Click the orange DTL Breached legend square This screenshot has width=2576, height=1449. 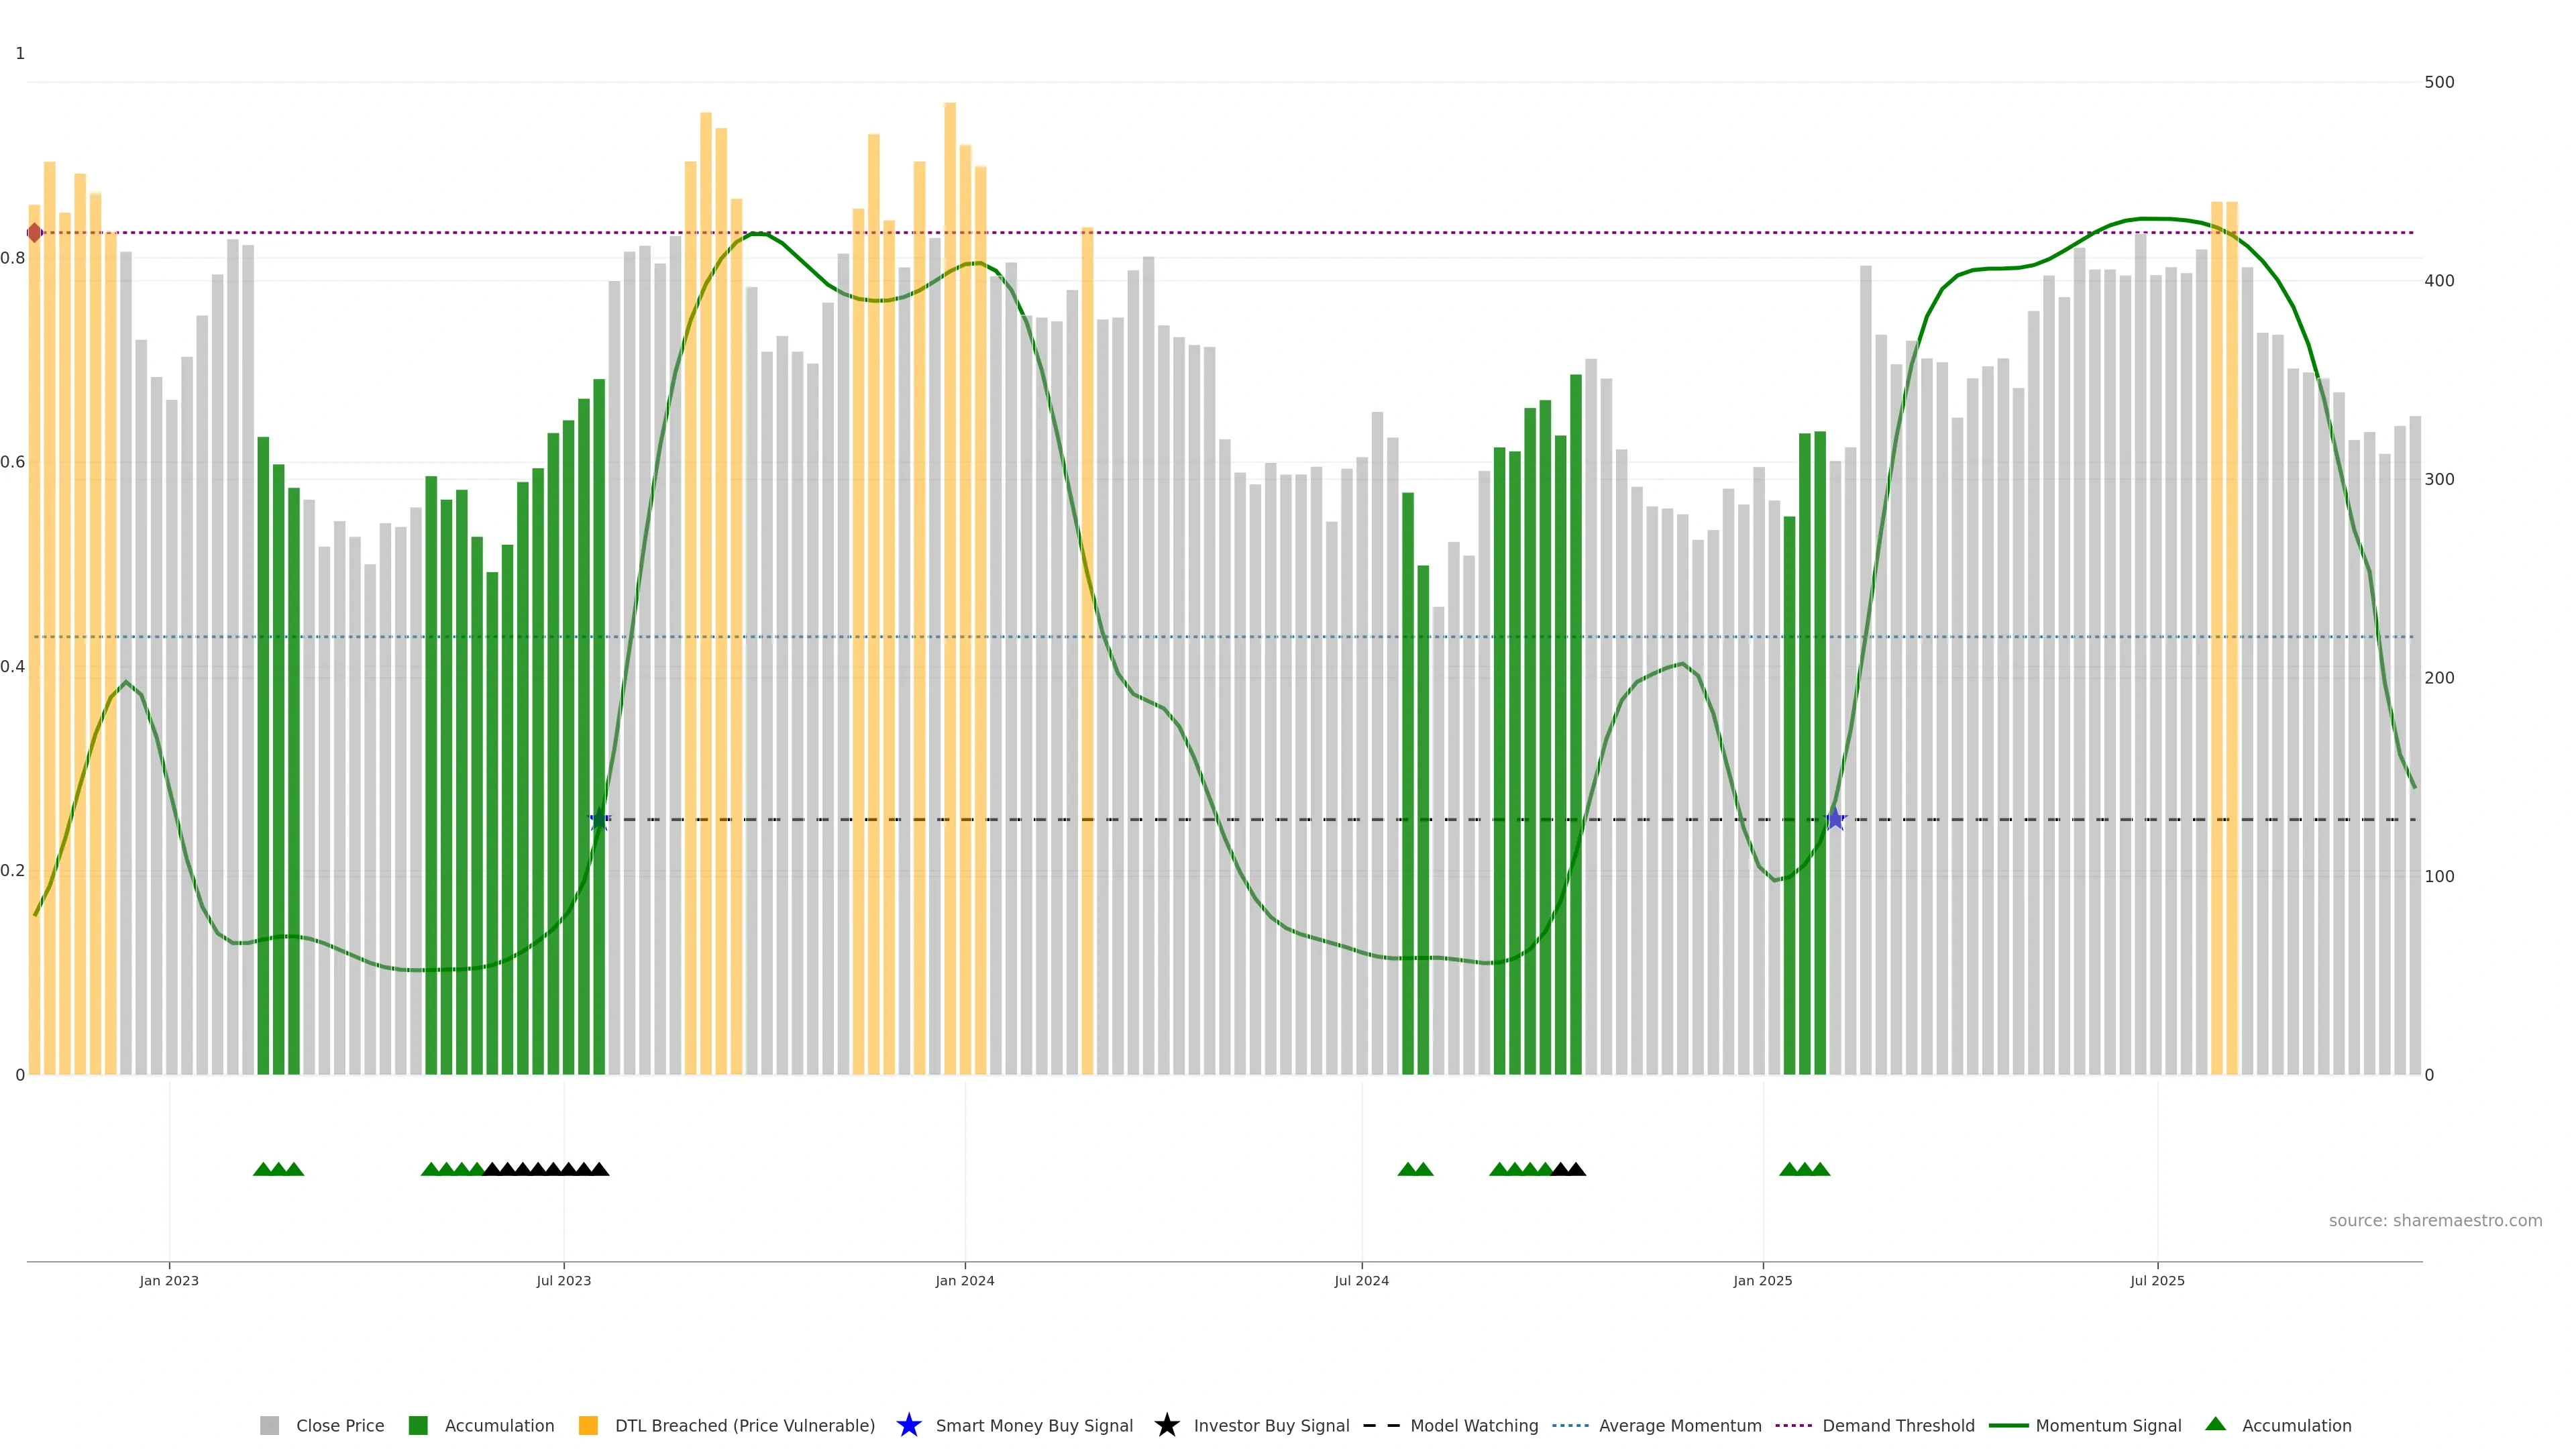pyautogui.click(x=588, y=1426)
